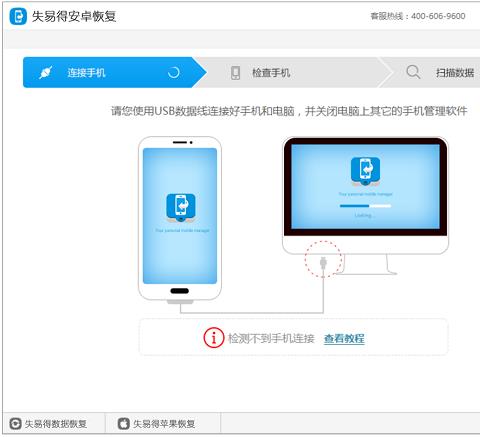Click the red info icon beside 检测不到手机连接
Viewport: 480px width, 437px height.
(214, 338)
